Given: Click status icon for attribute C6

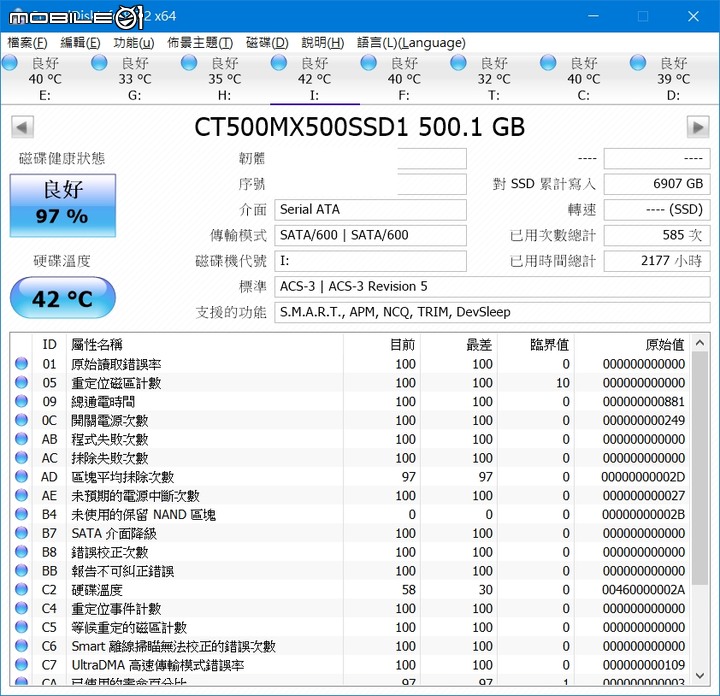Looking at the screenshot, I should (x=21, y=646).
